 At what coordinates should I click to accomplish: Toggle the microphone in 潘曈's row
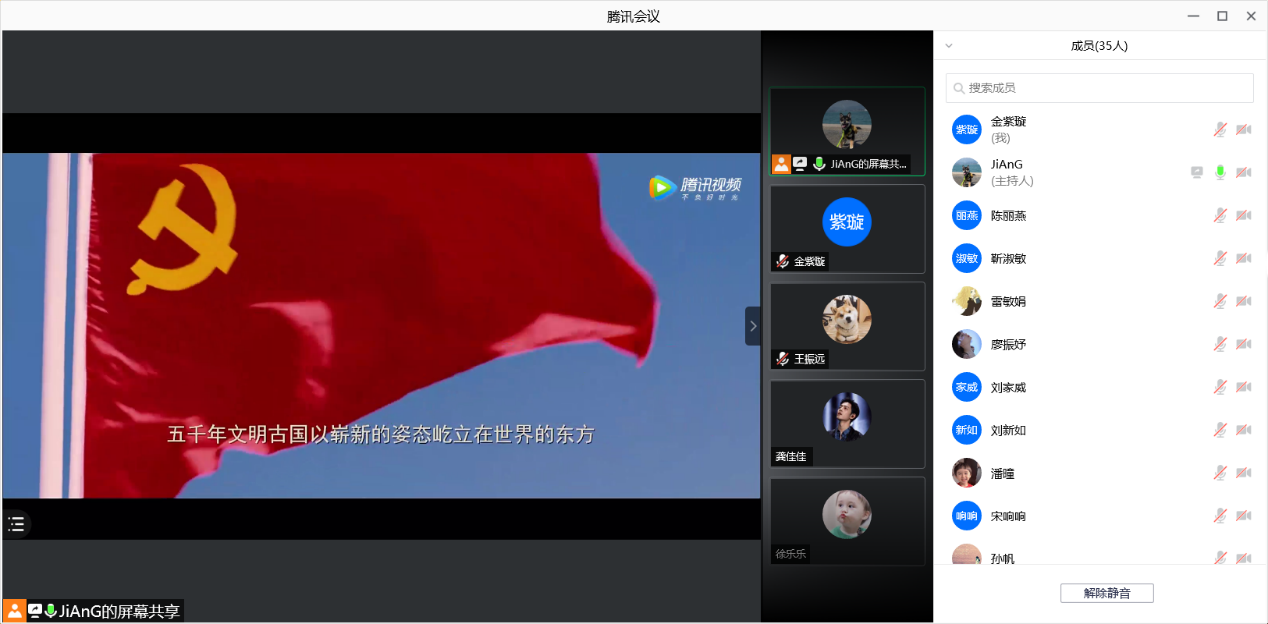pos(1220,473)
